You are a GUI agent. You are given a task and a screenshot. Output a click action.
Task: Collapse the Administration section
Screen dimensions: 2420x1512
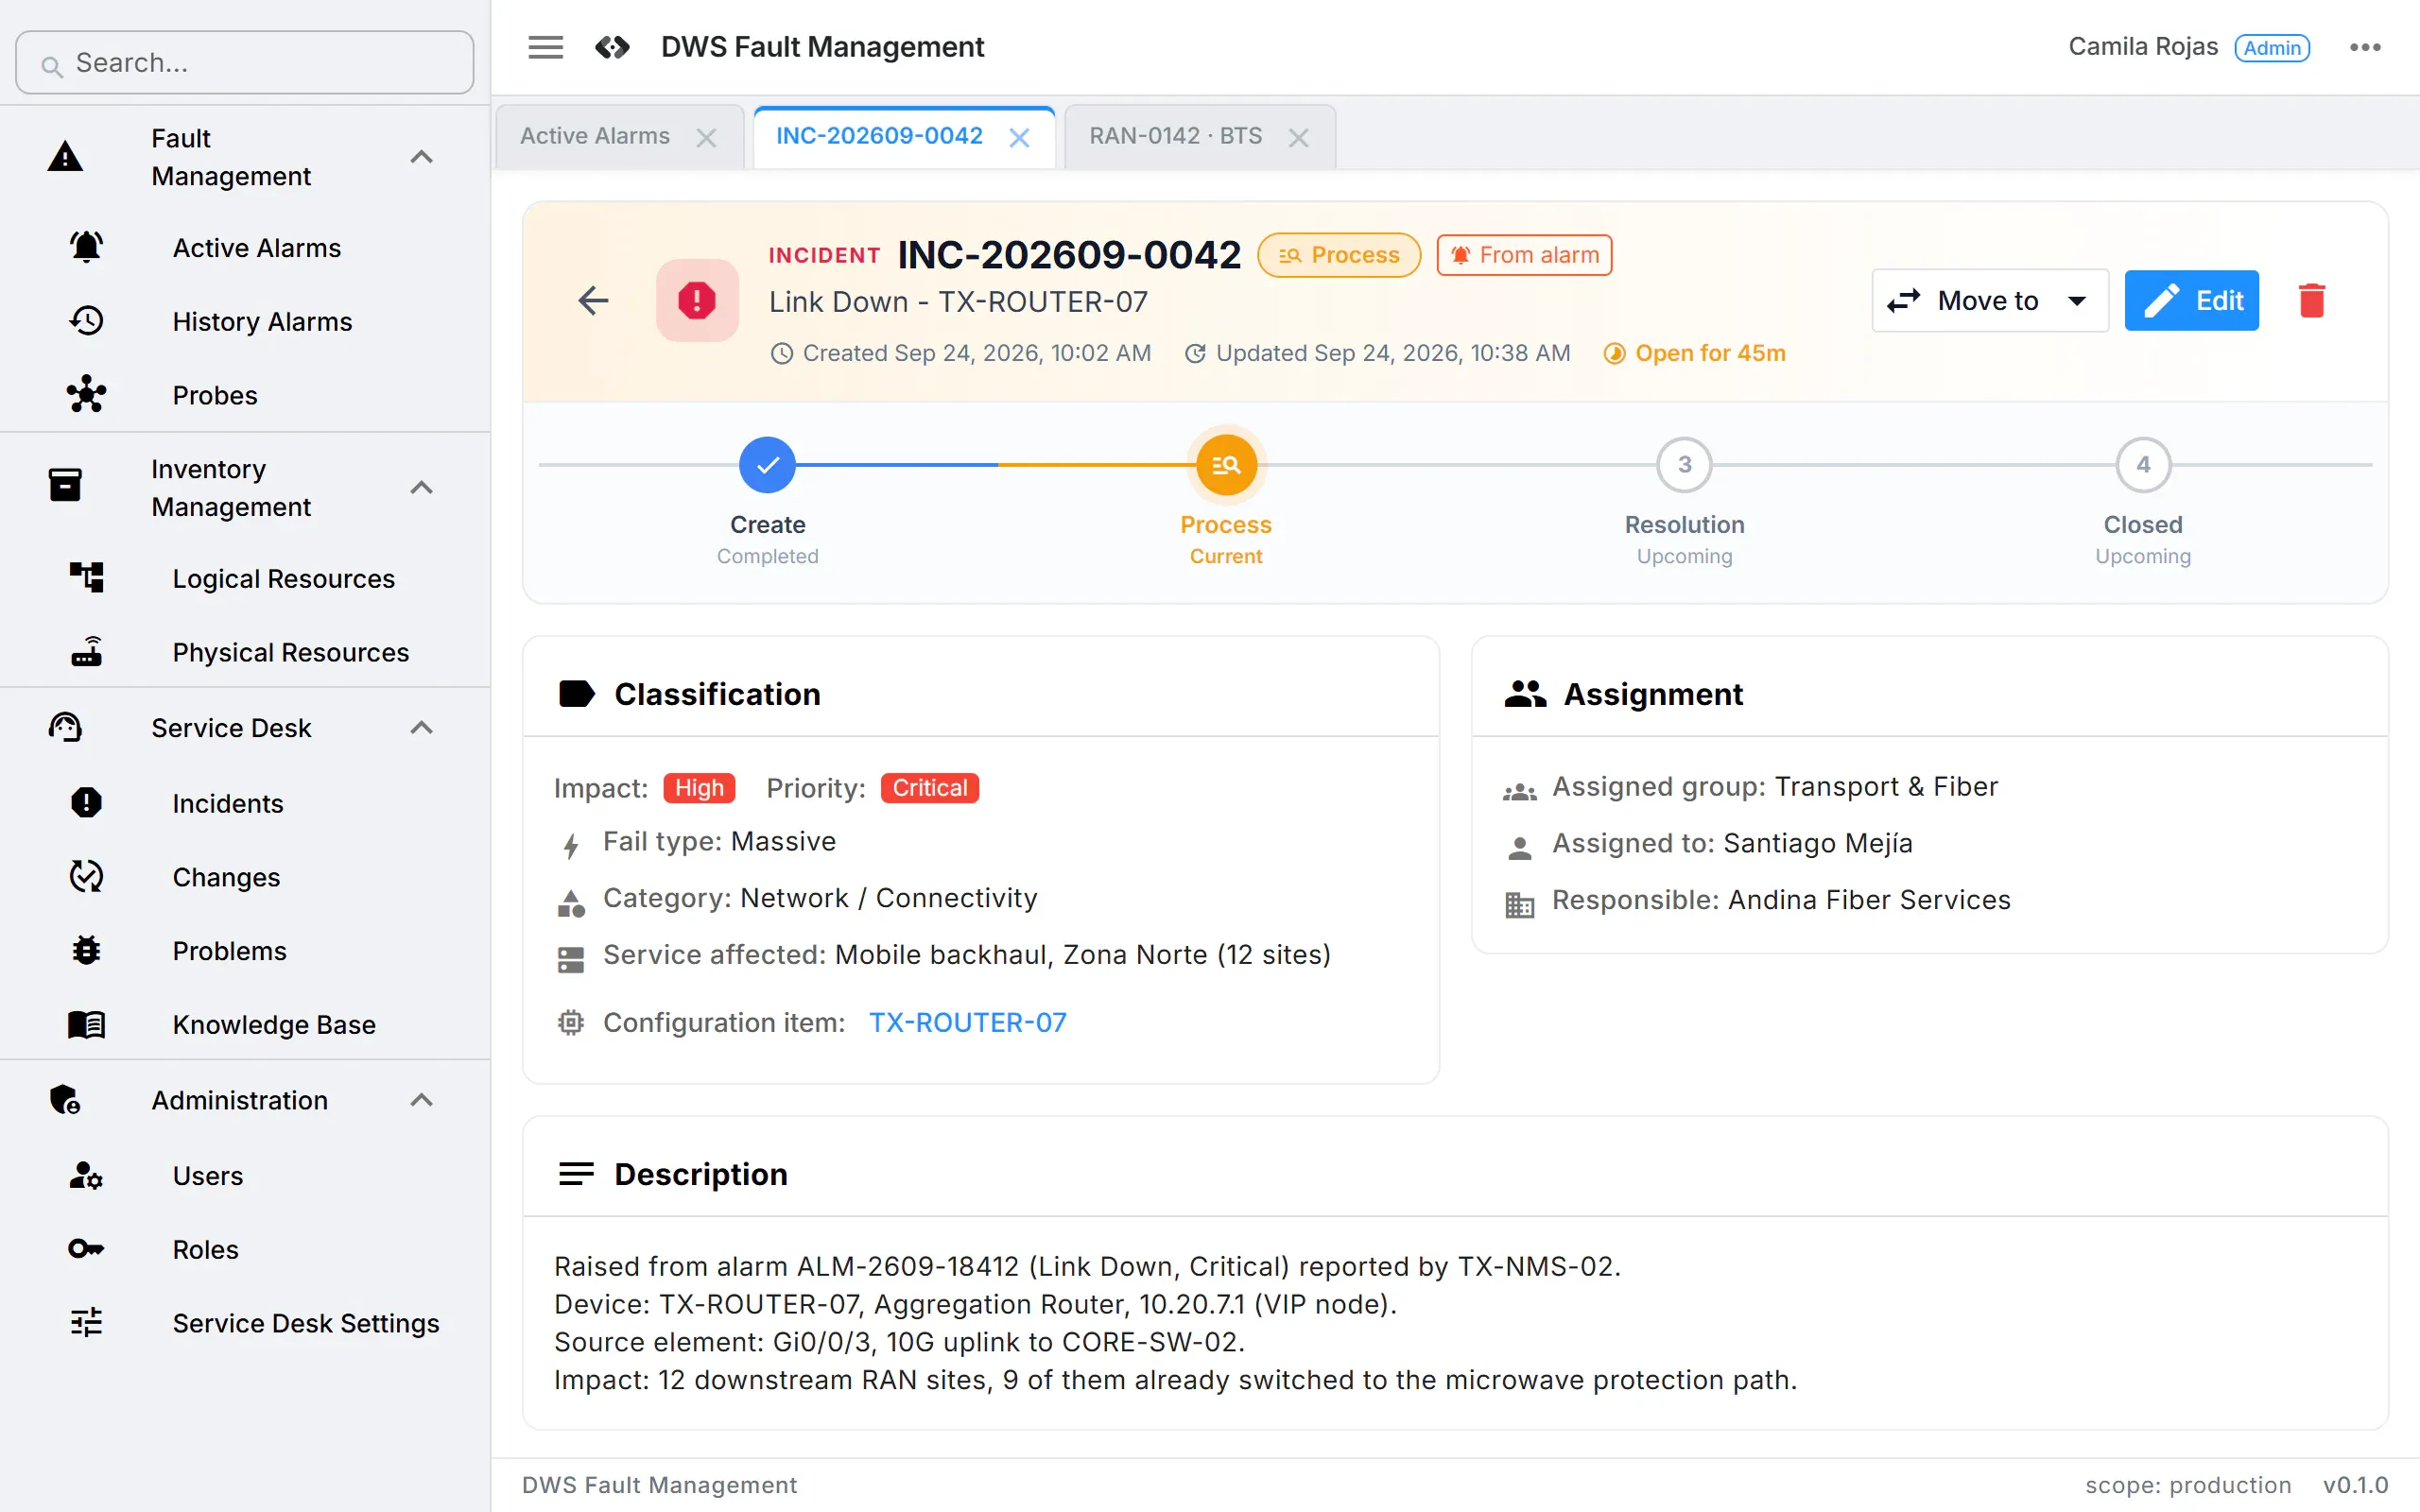[x=422, y=1100]
